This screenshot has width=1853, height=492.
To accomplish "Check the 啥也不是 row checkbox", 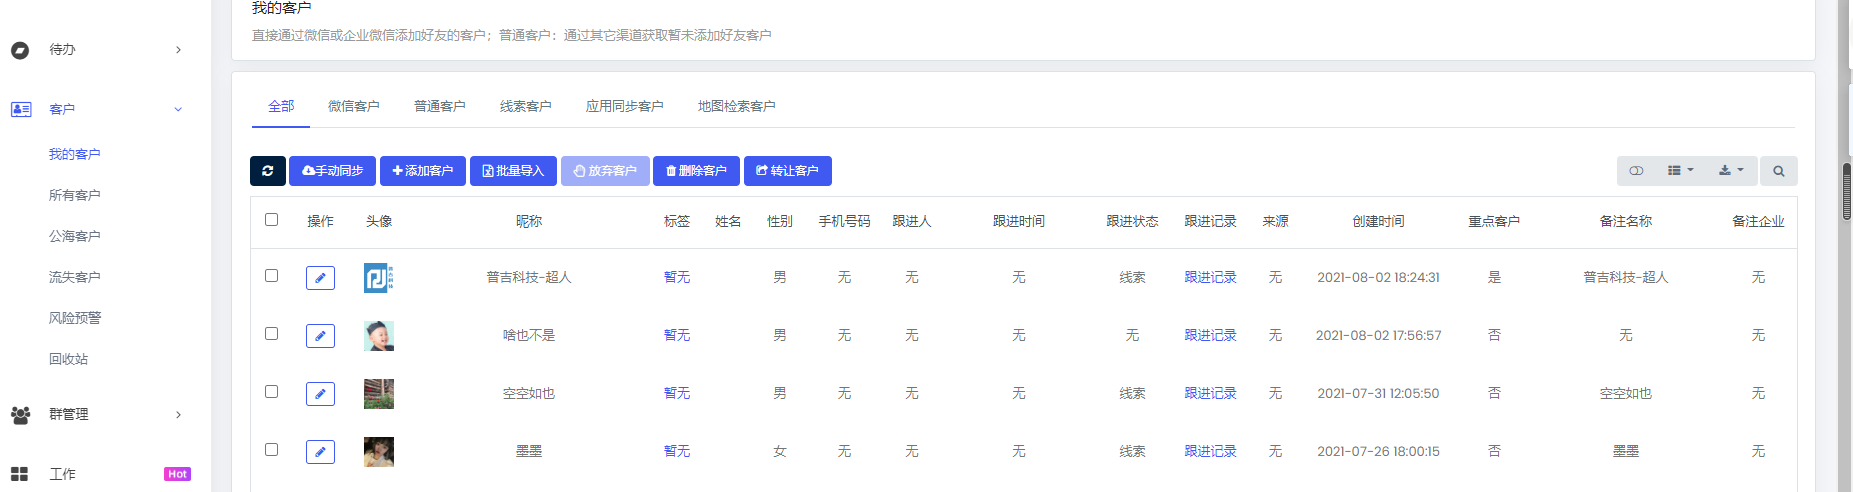I will (x=271, y=334).
